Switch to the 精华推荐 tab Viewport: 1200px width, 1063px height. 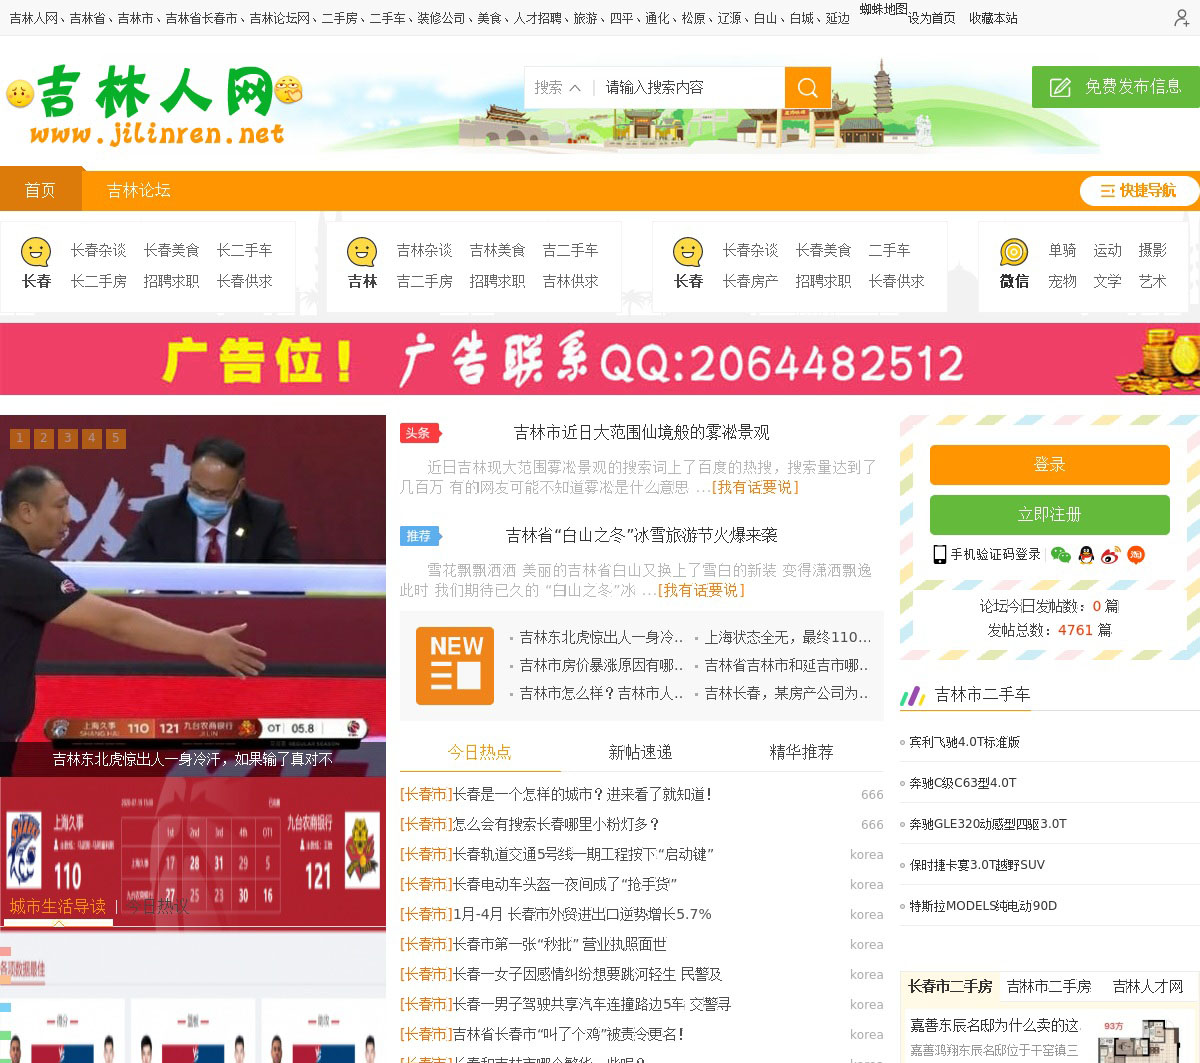pos(801,752)
